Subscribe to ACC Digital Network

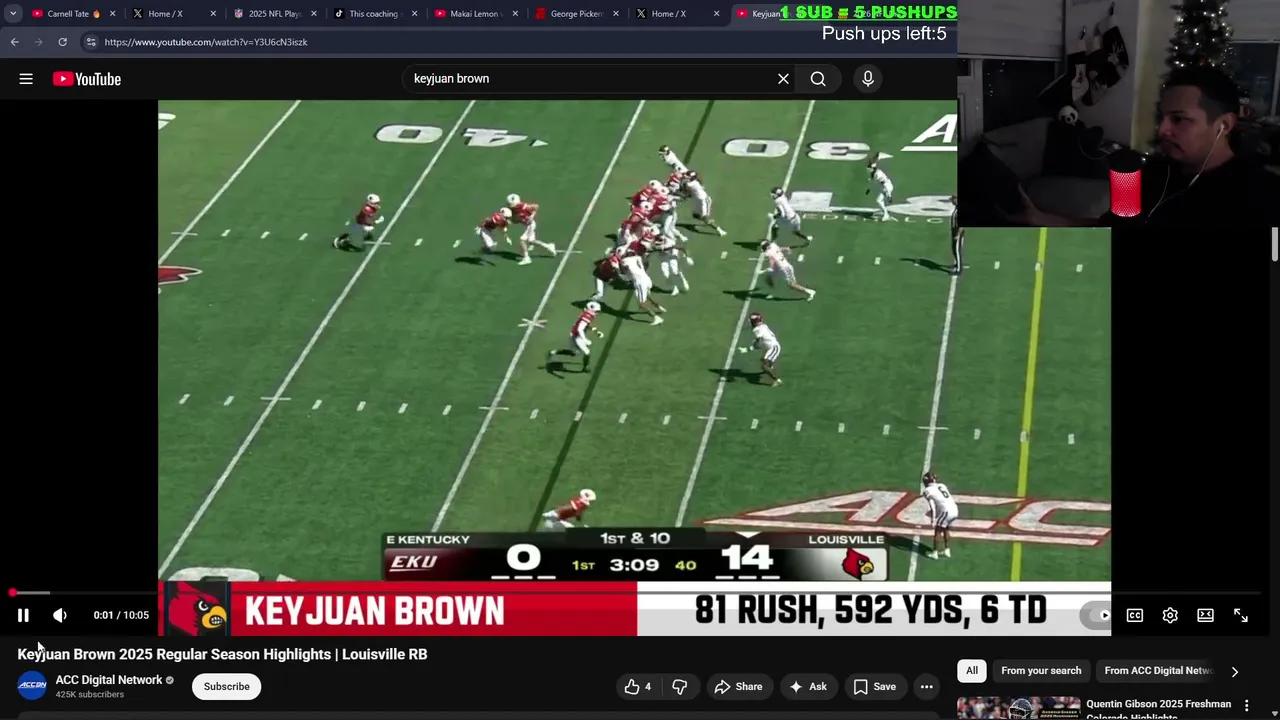pyautogui.click(x=227, y=686)
